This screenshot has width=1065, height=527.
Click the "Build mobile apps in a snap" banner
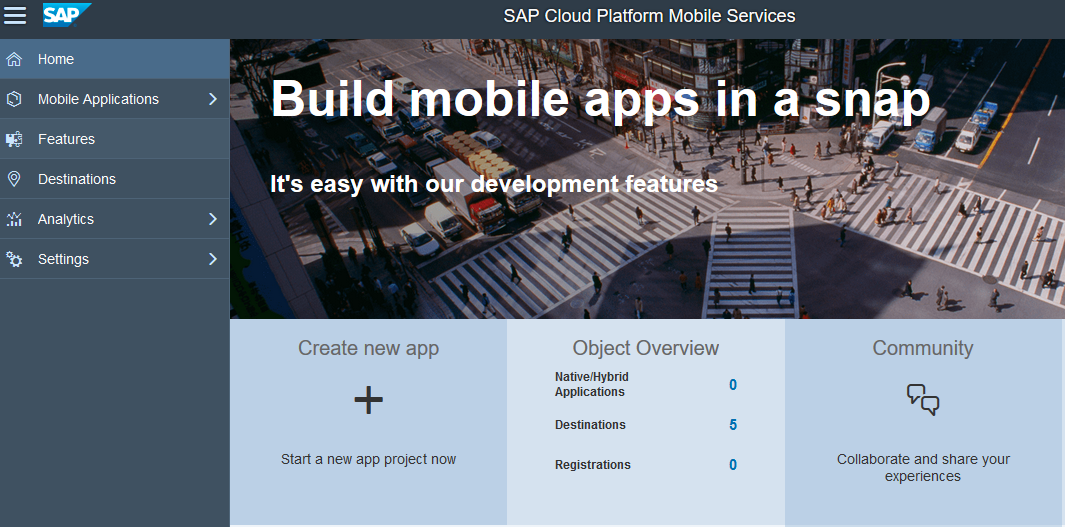(x=600, y=98)
